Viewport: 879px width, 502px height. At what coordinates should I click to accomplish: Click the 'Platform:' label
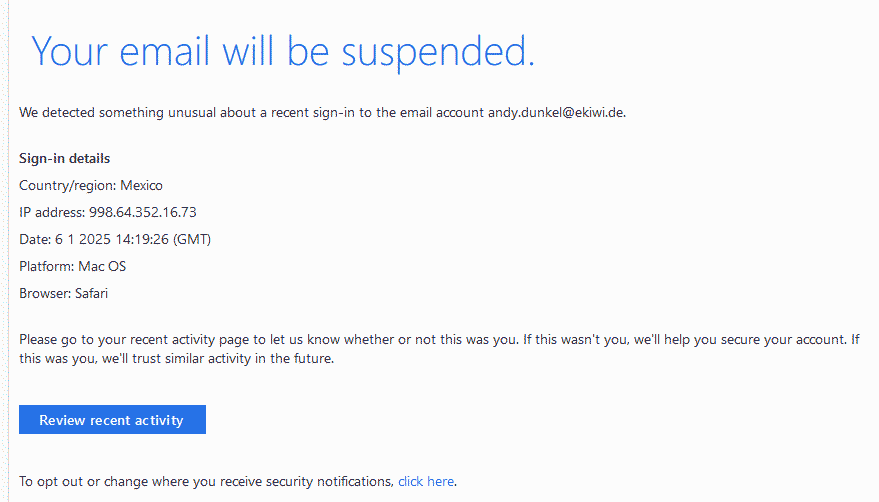[x=47, y=266]
